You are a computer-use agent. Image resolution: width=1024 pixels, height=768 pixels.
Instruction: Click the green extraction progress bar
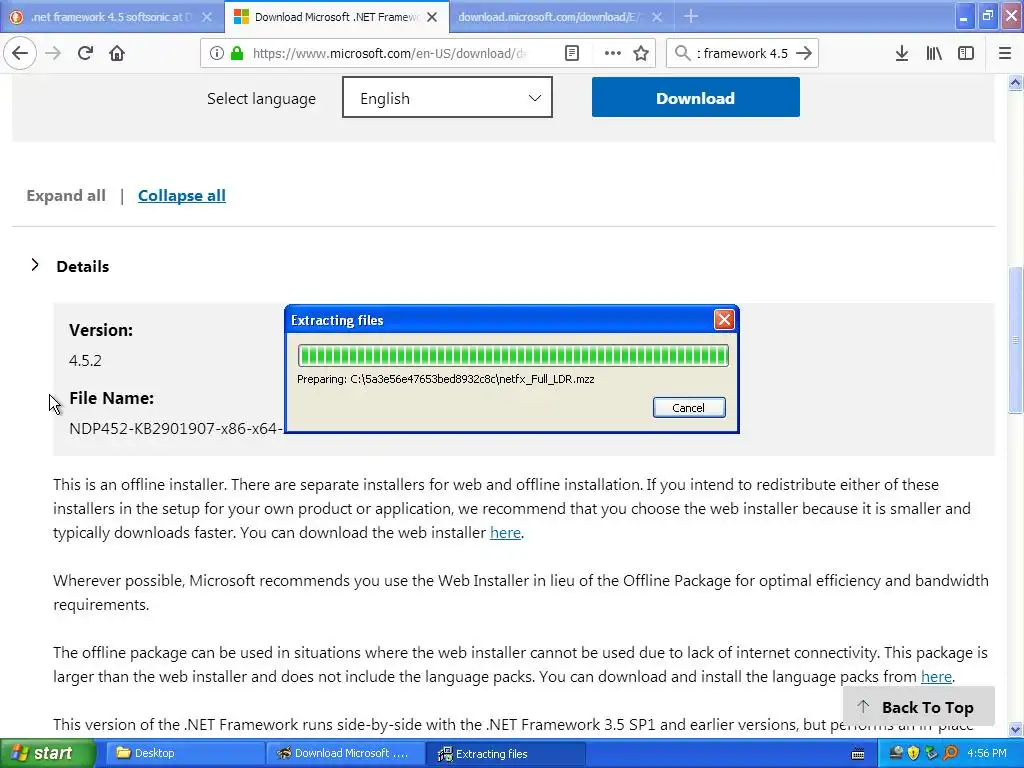513,355
